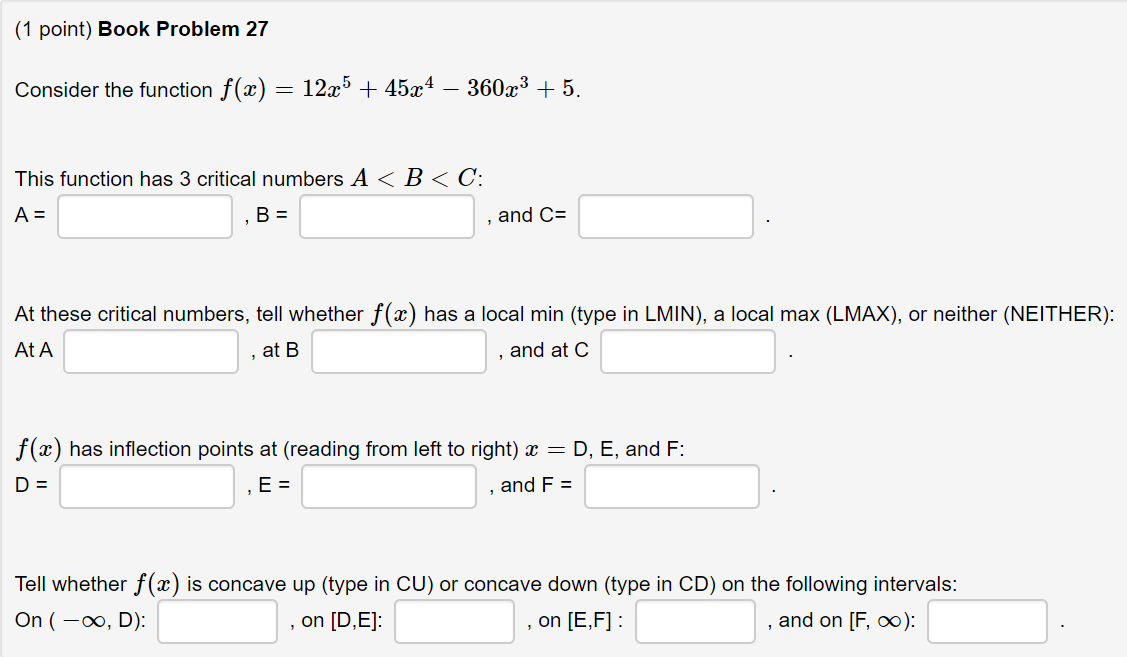Viewport: 1127px width, 657px height.
Task: Click the inflection point F input box
Action: [x=671, y=486]
